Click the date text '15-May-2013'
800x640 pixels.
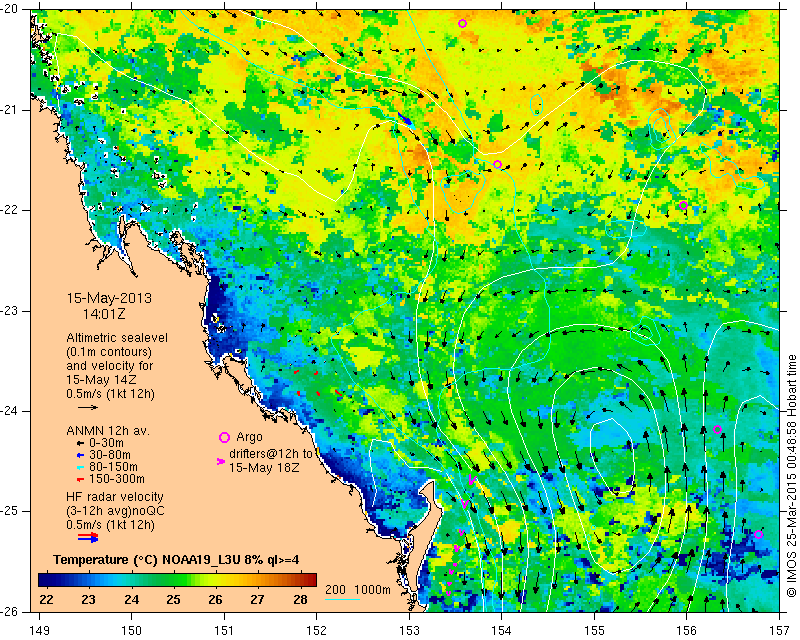click(109, 298)
